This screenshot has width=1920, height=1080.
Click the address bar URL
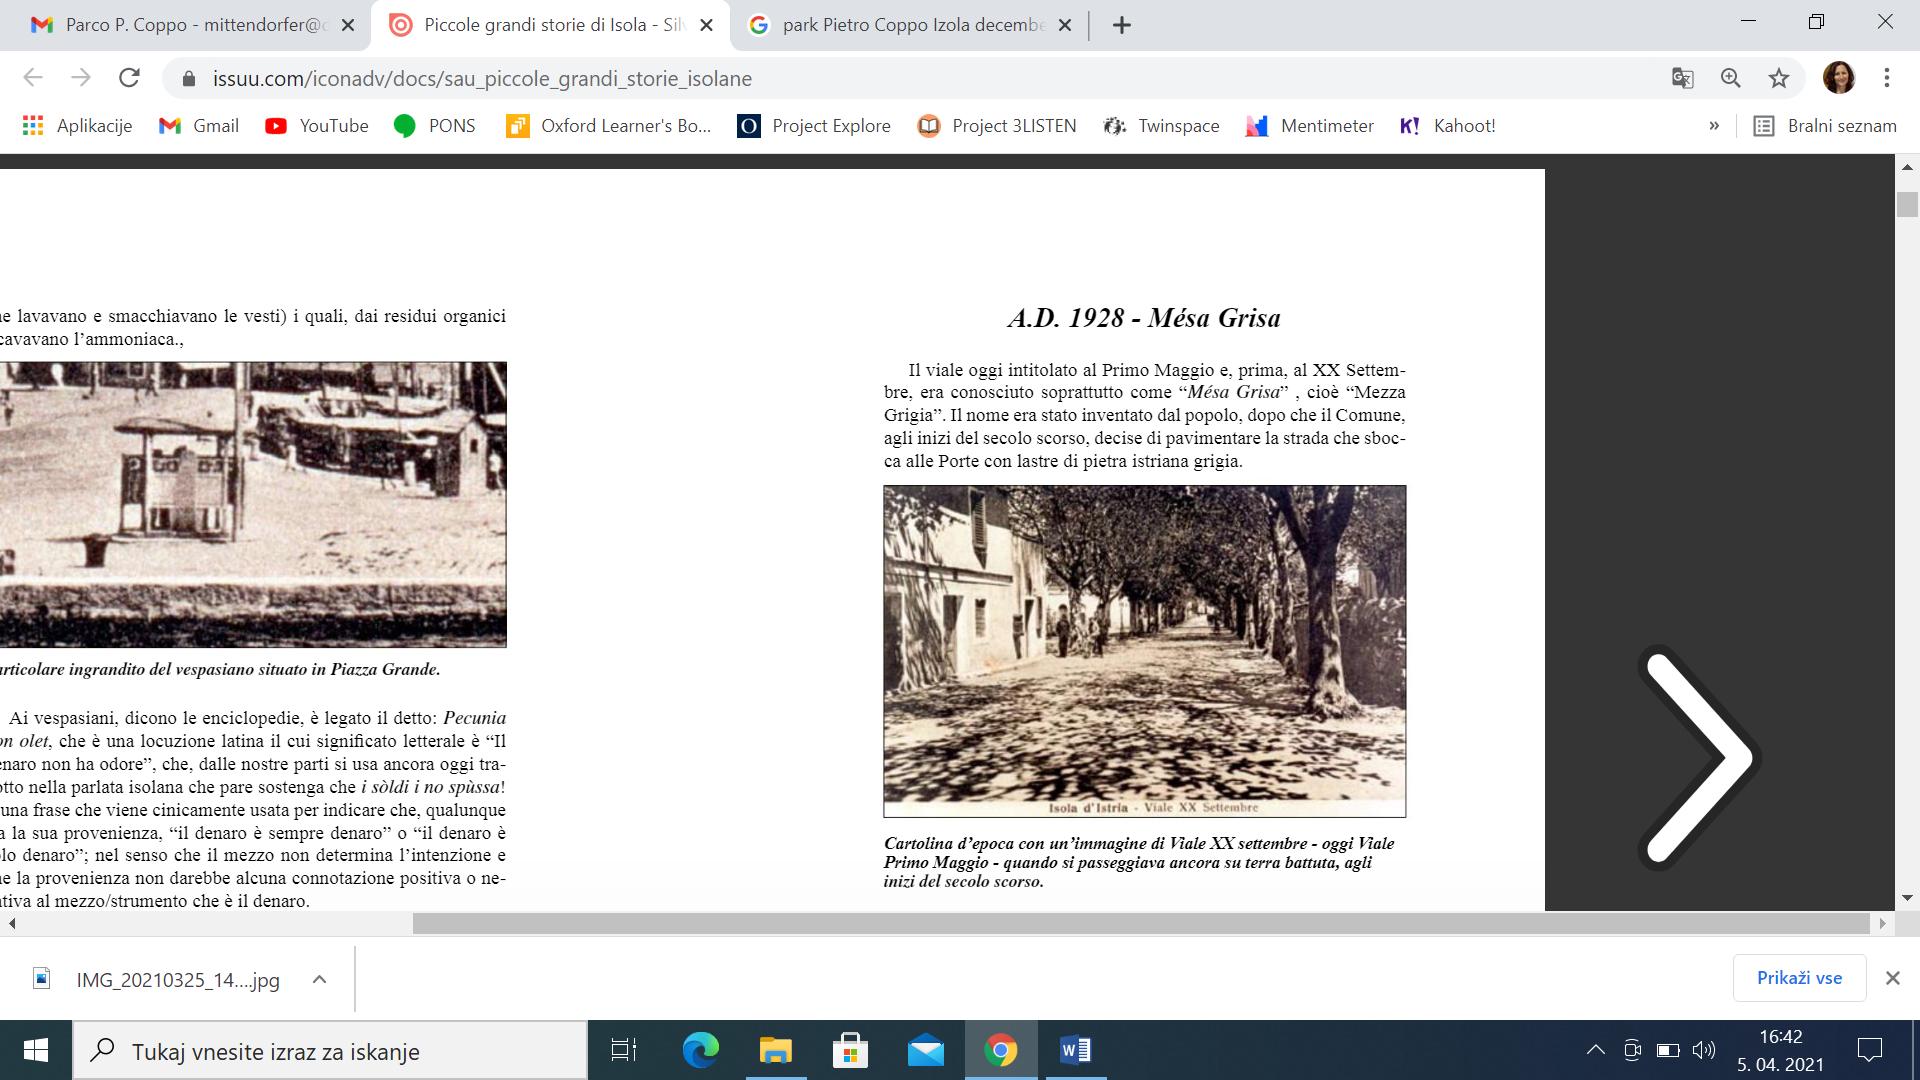click(482, 78)
